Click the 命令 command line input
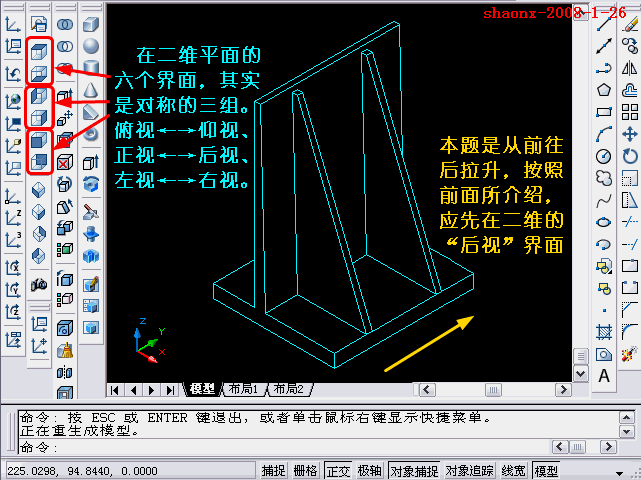 [300, 447]
